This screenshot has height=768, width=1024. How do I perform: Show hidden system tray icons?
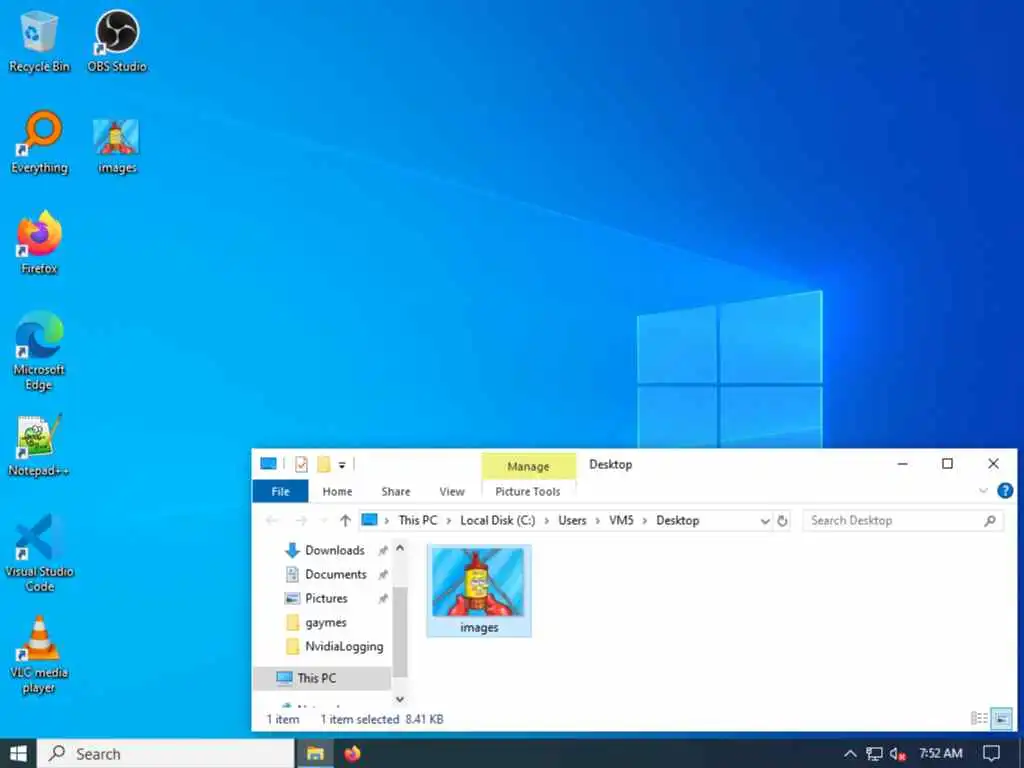tap(850, 754)
